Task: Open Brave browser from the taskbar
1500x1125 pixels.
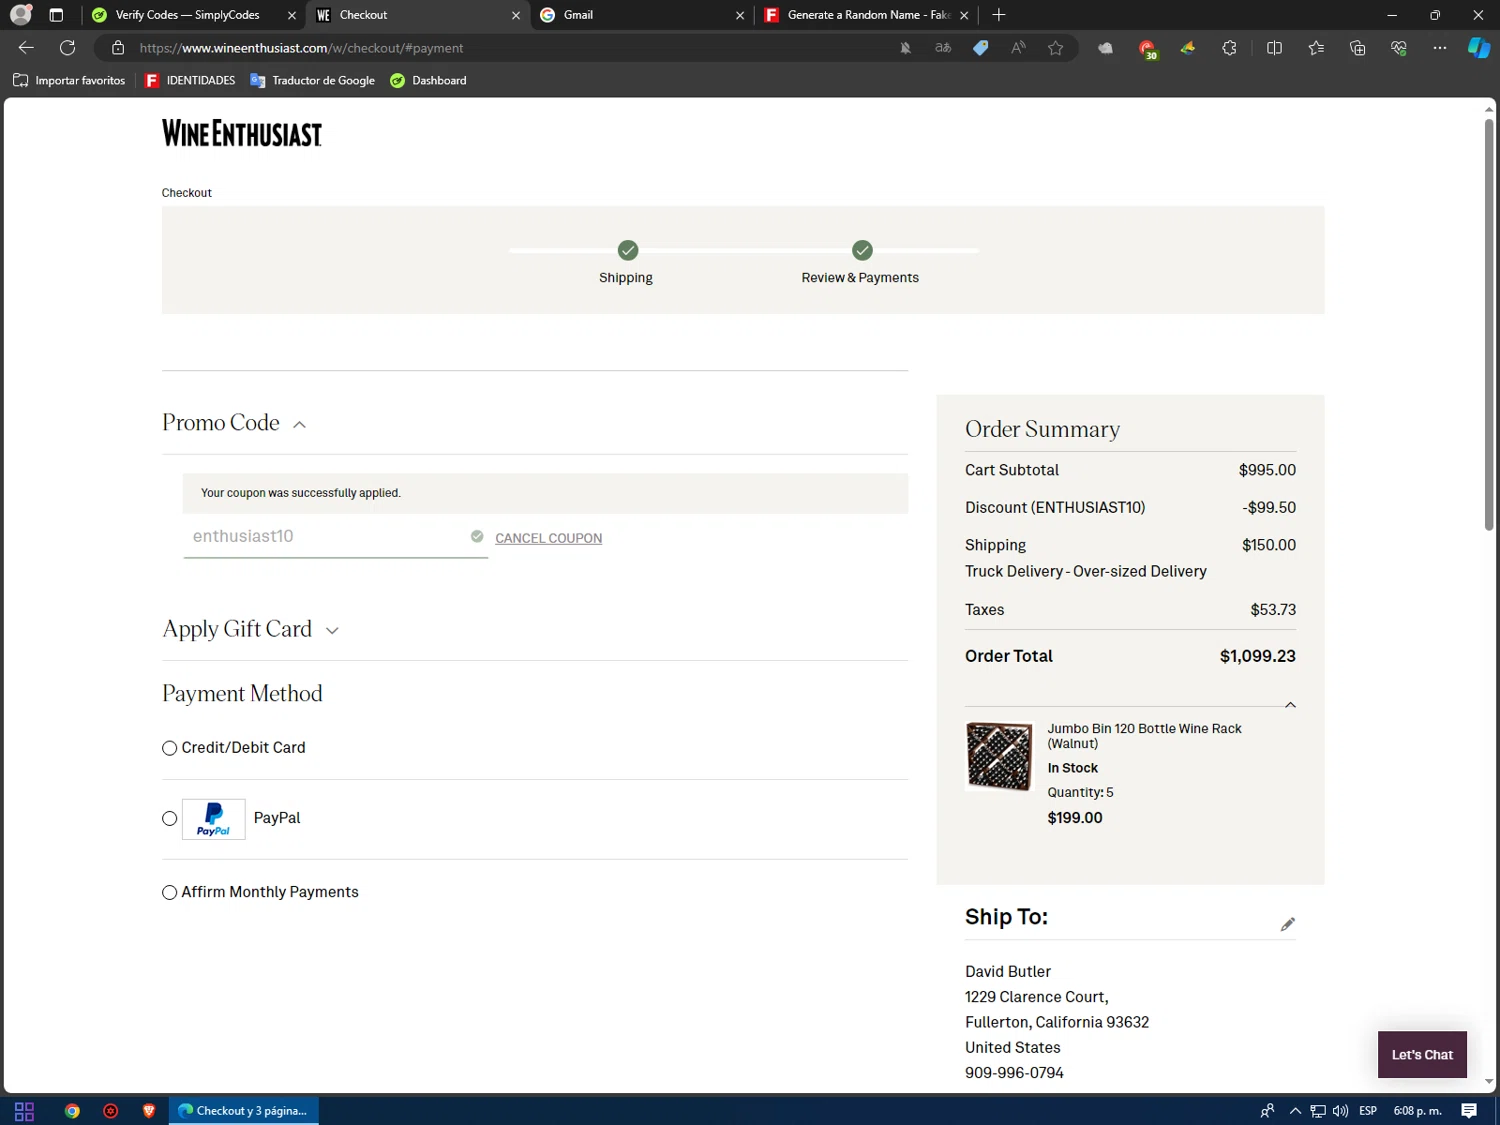Action: [149, 1111]
